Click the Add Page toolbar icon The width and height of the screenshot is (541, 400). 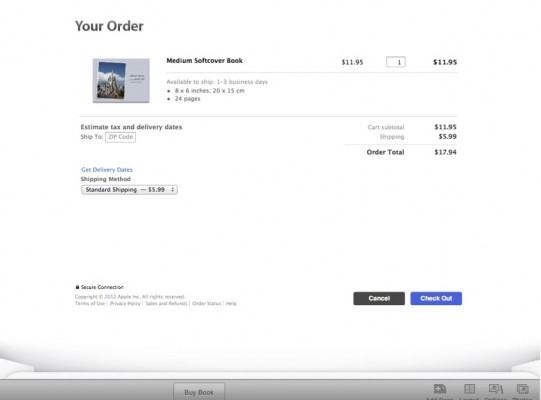(440, 389)
